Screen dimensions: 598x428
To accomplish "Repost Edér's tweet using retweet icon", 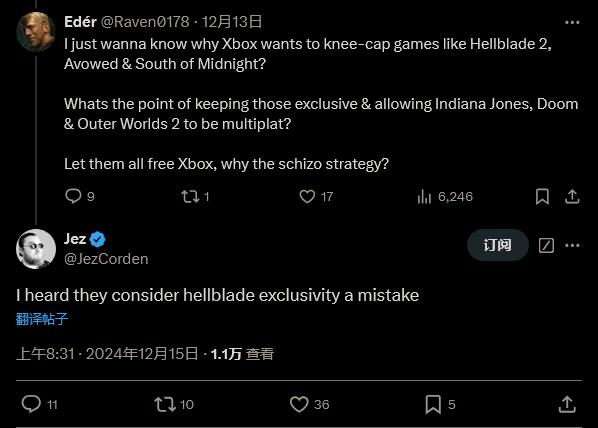I will click(x=190, y=196).
